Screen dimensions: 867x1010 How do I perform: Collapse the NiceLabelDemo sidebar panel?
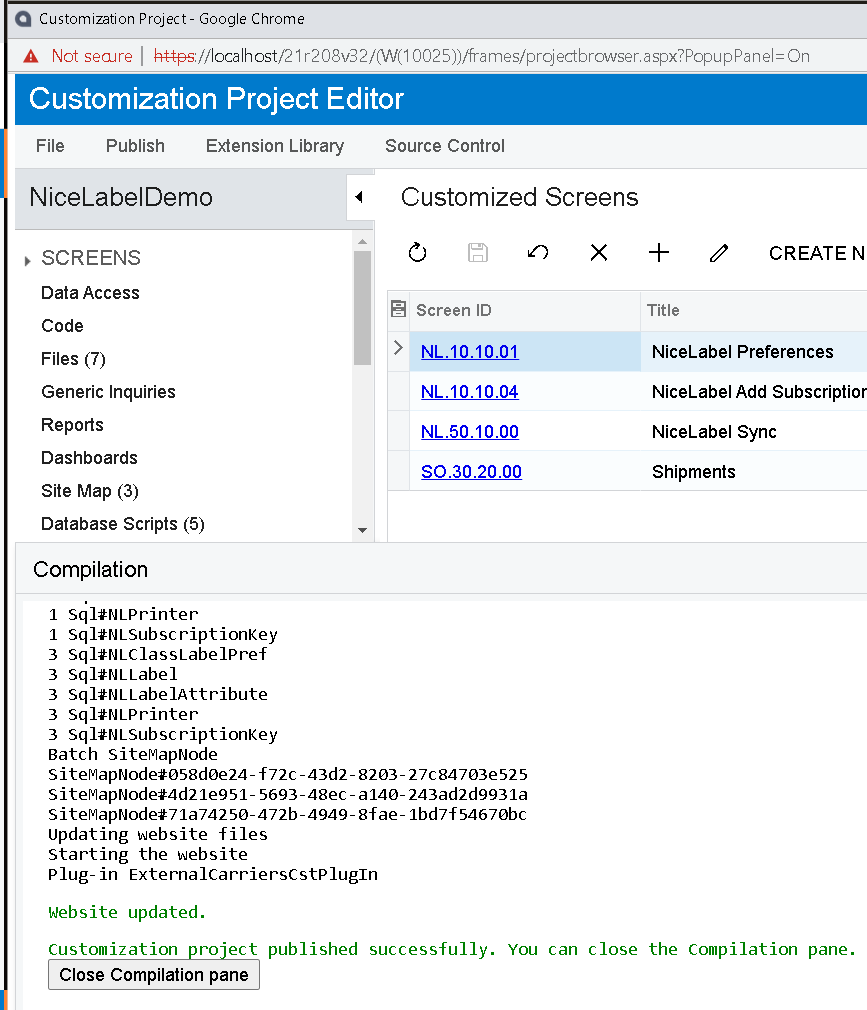click(359, 197)
